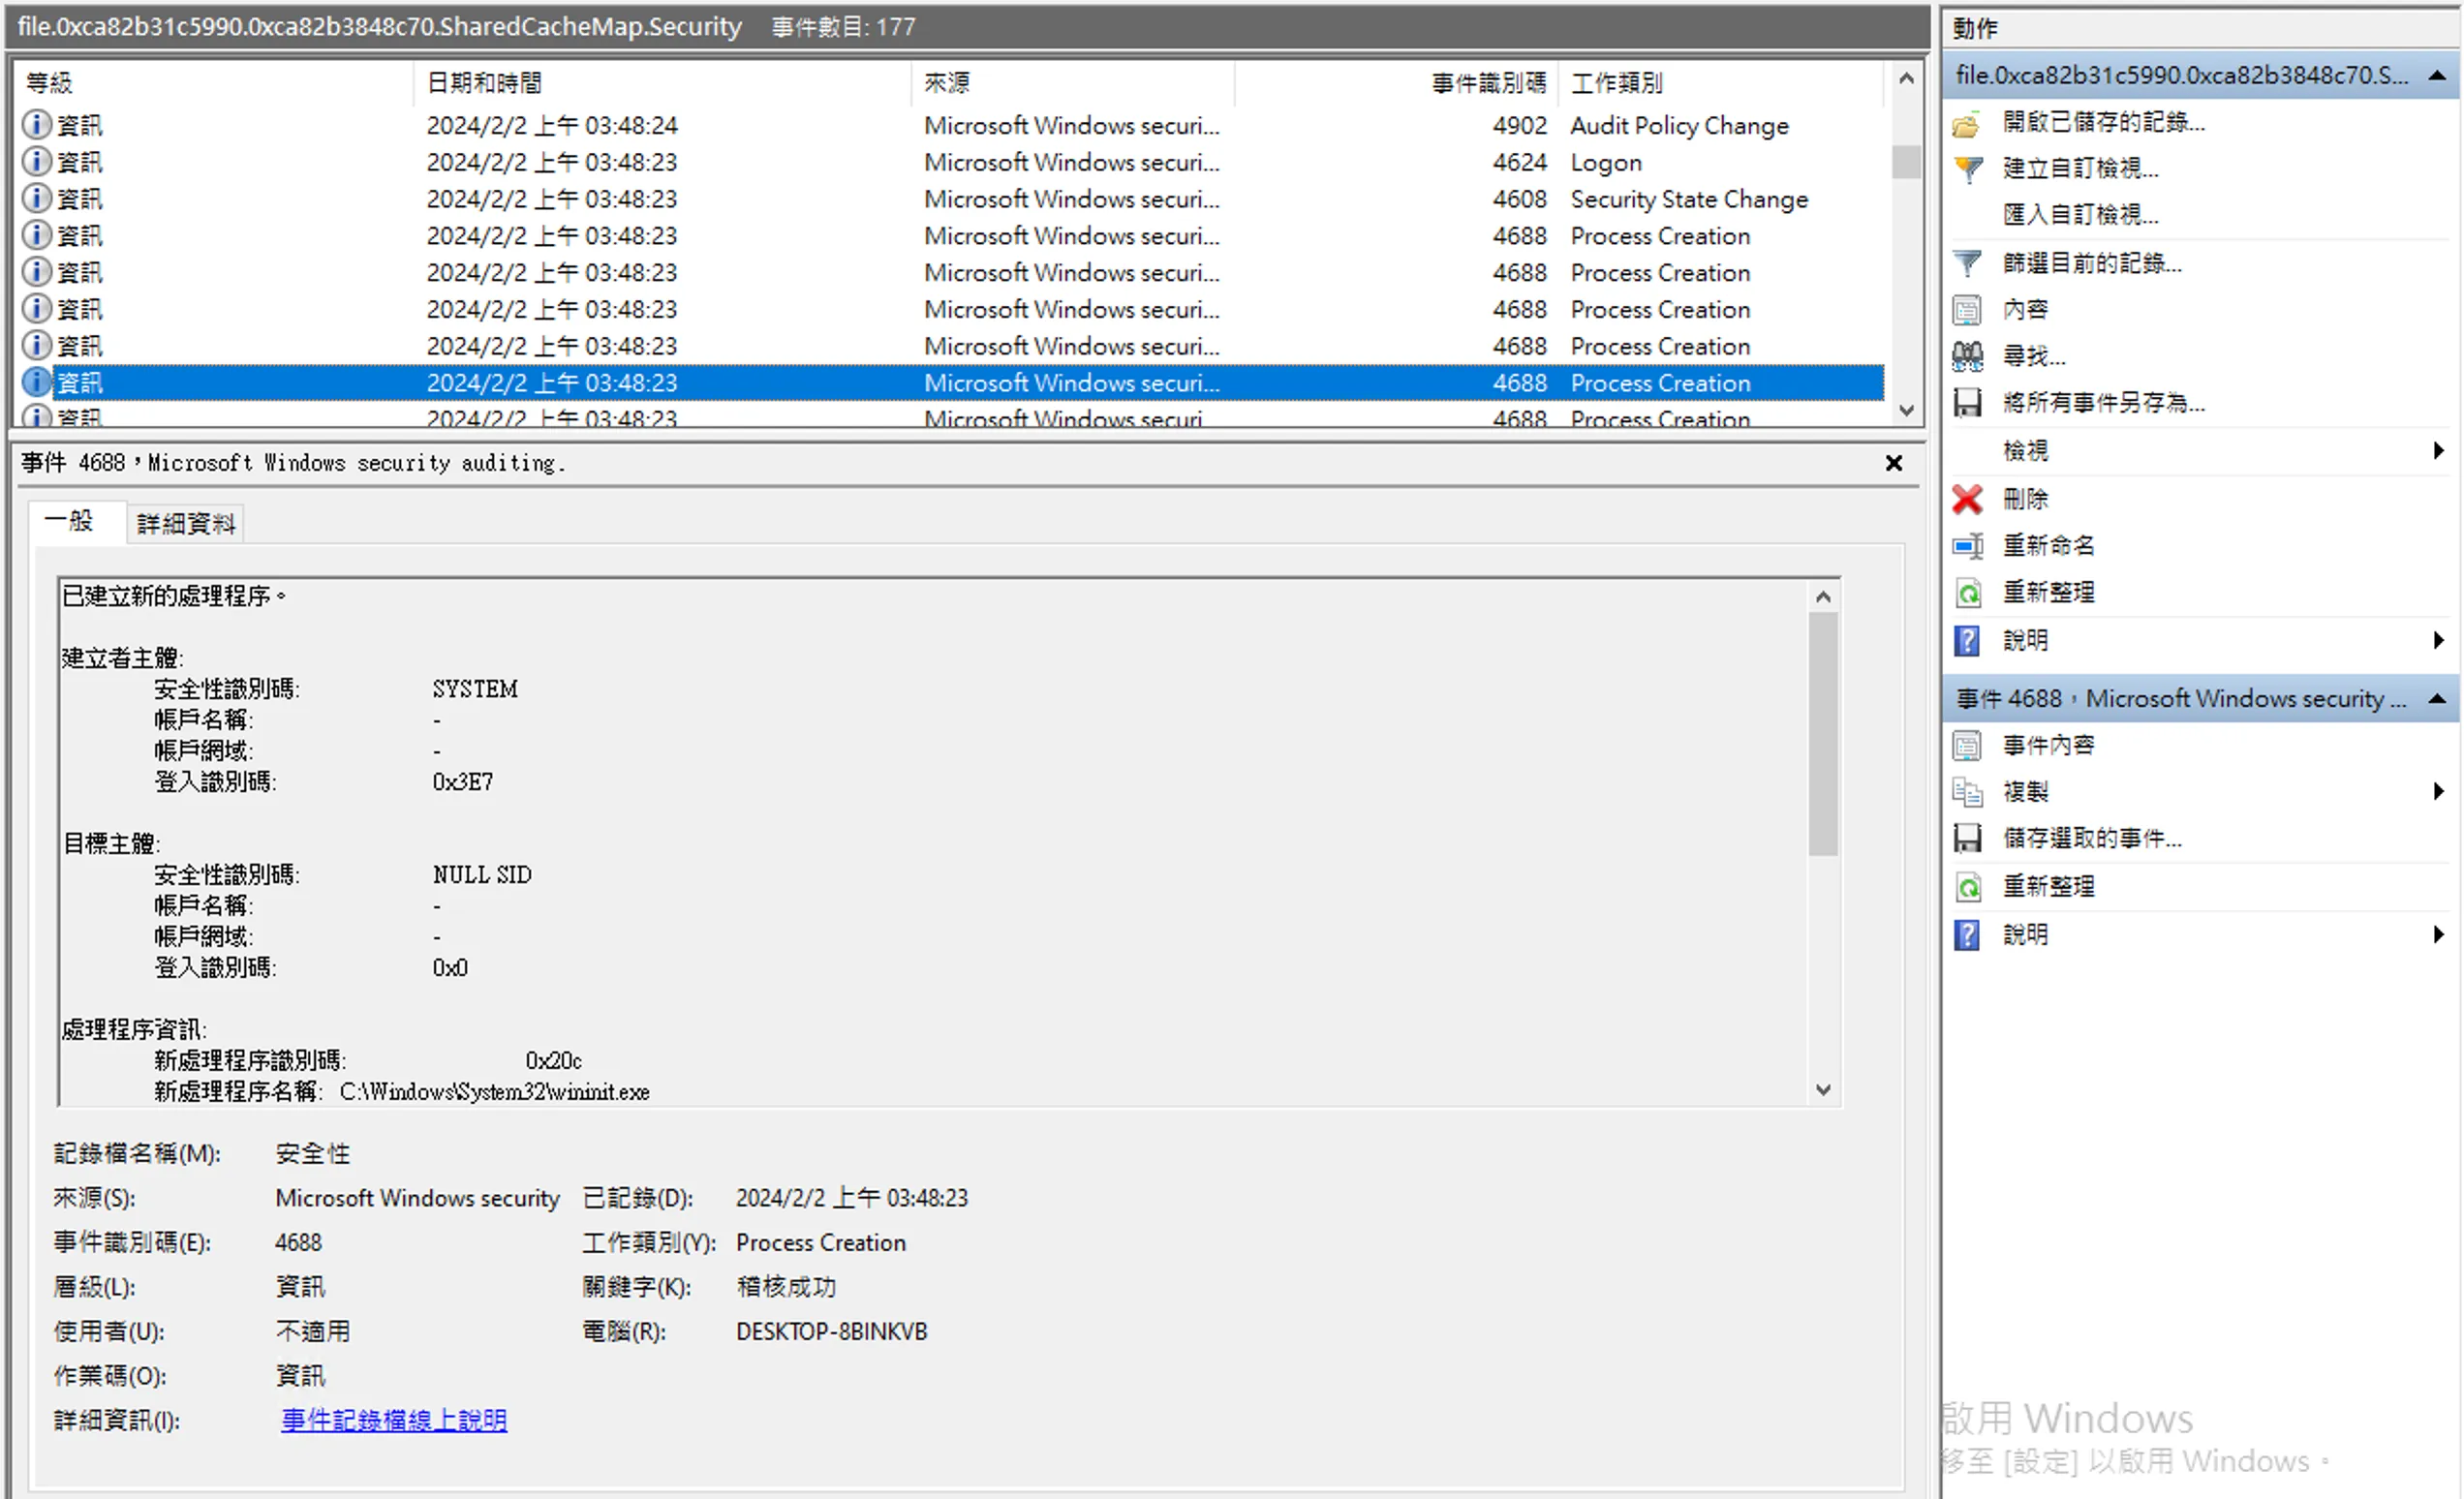Collapse the file log actions section
This screenshot has width=2464, height=1499.
point(2437,76)
